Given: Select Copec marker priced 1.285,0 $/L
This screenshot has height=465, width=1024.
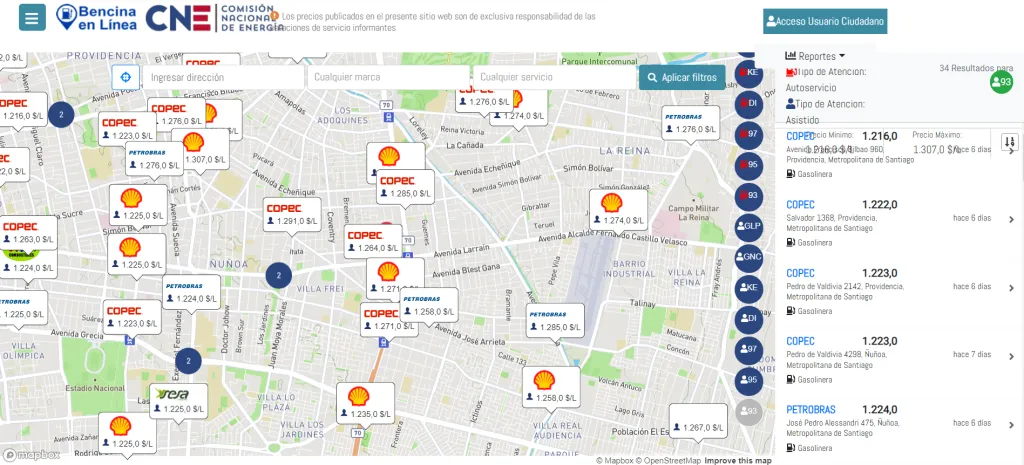Looking at the screenshot, I should coord(406,187).
